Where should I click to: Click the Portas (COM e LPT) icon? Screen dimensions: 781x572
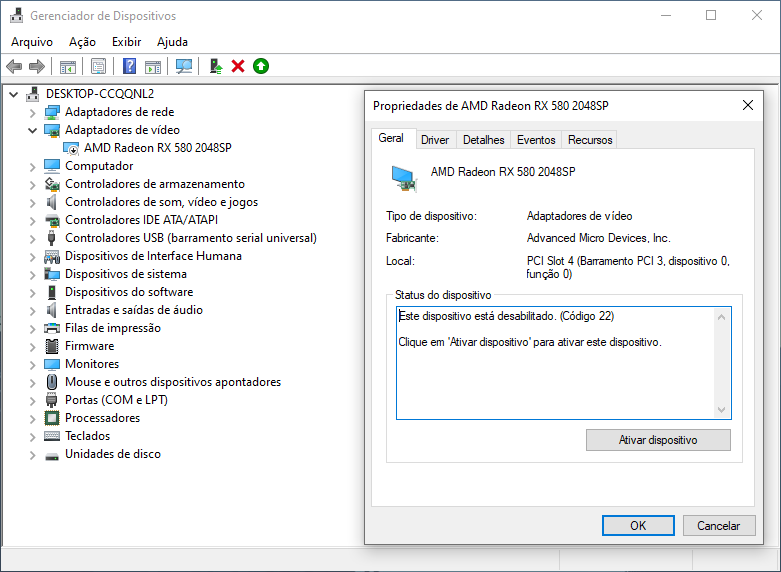(51, 400)
